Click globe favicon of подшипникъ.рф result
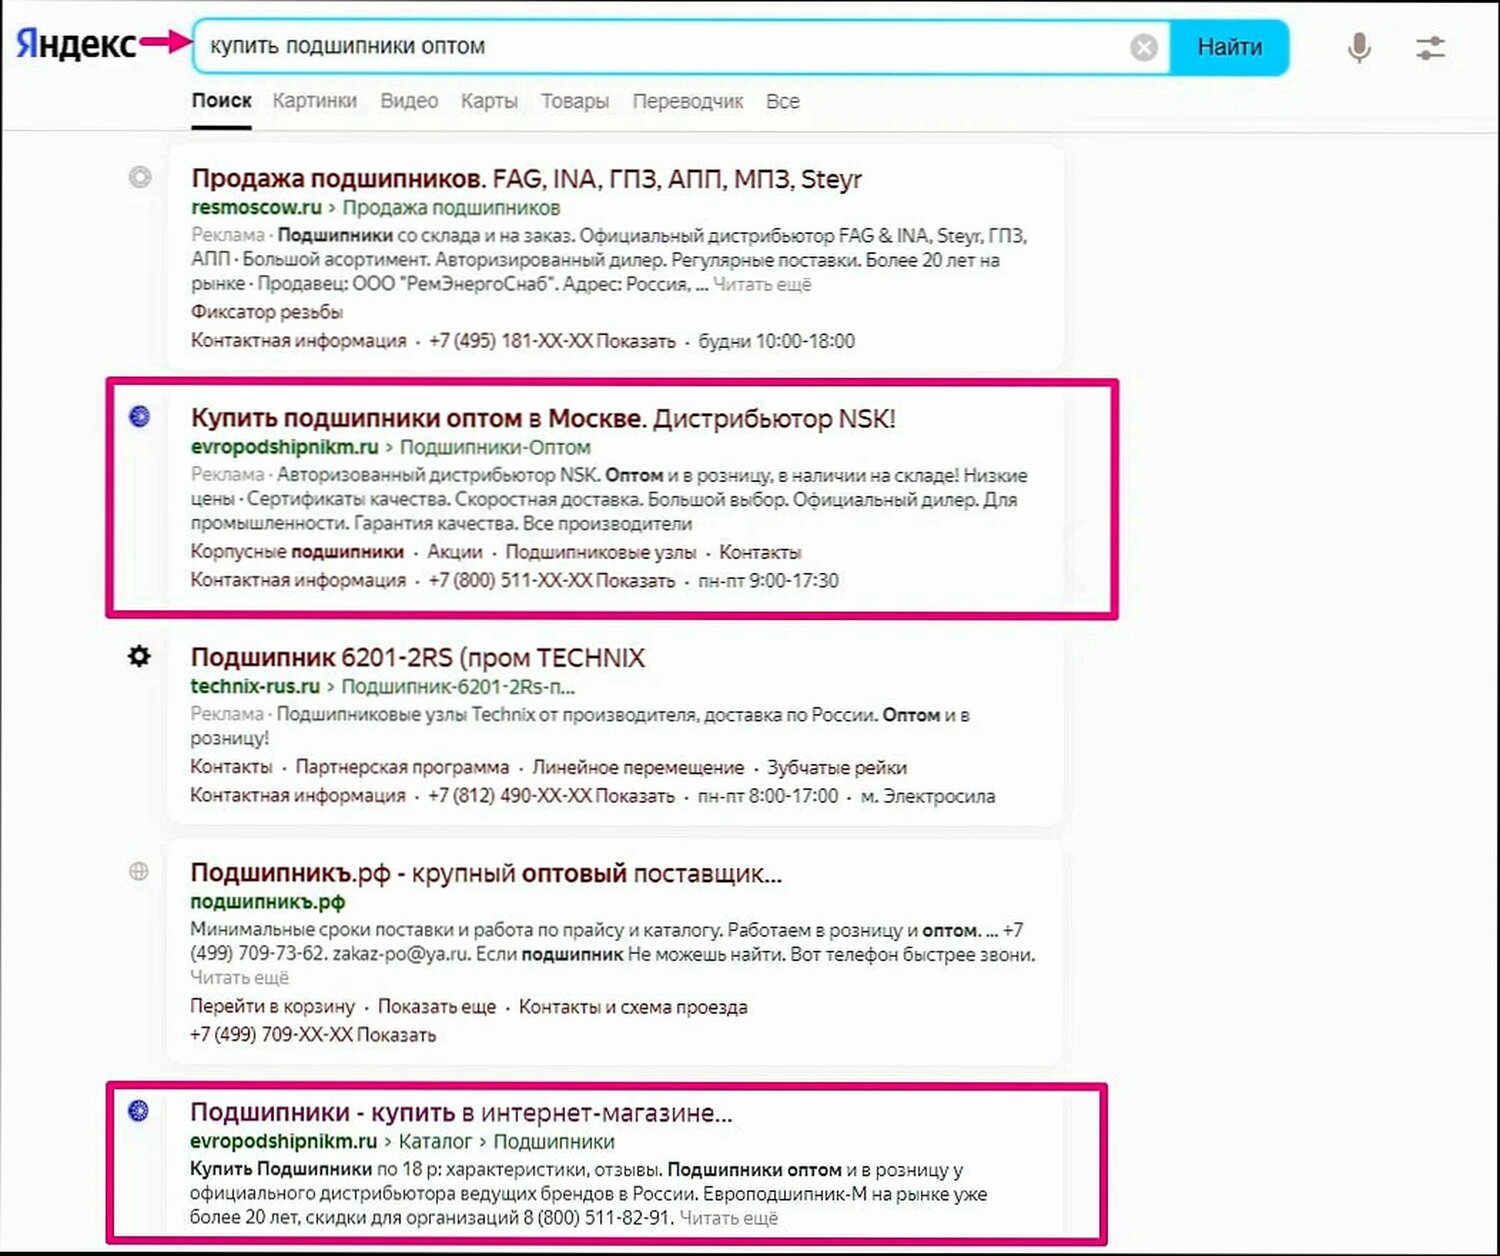The height and width of the screenshot is (1256, 1500). (x=139, y=871)
